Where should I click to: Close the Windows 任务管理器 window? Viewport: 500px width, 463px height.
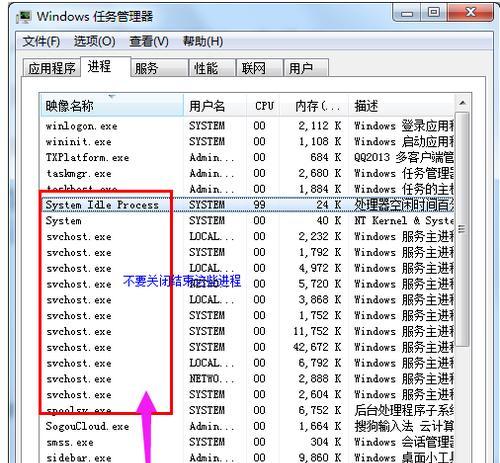coord(470,13)
